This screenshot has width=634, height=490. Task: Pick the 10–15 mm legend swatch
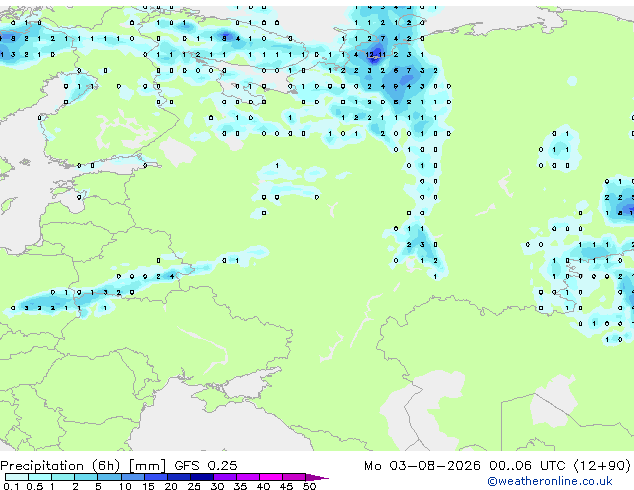(x=132, y=477)
